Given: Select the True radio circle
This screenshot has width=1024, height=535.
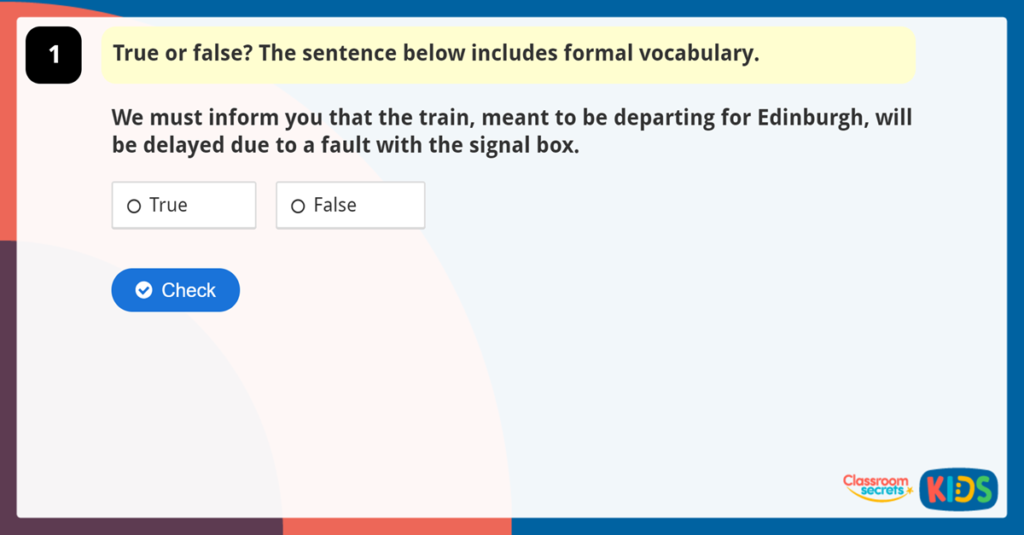Looking at the screenshot, I should click(134, 206).
